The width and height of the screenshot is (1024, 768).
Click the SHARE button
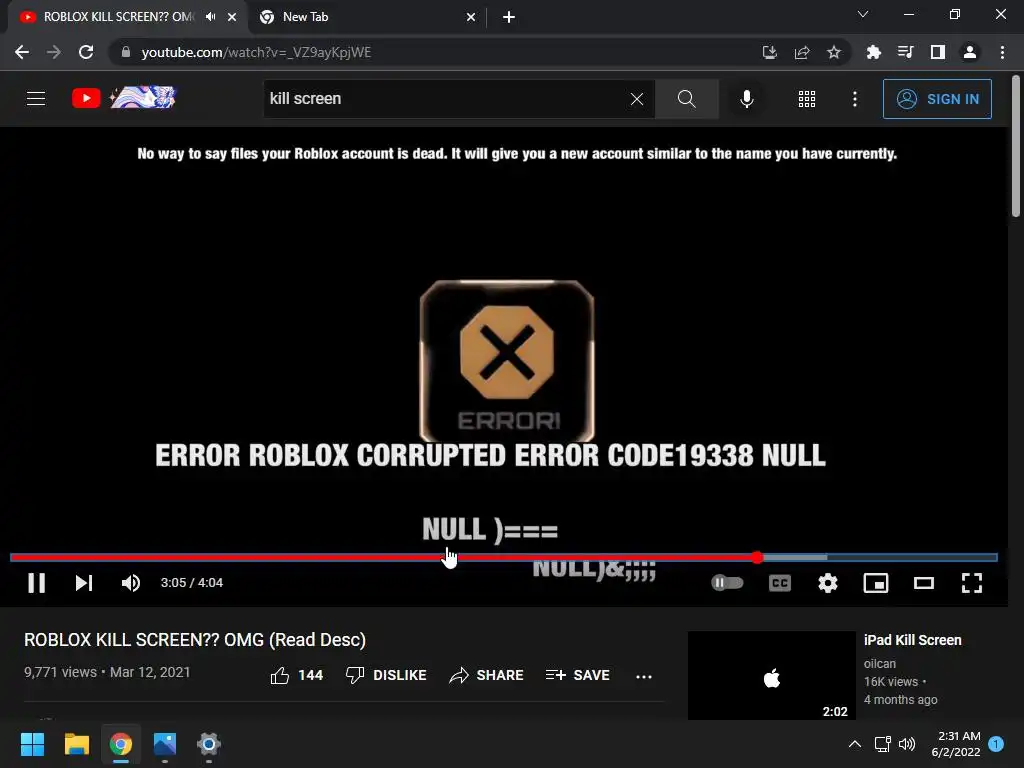pyautogui.click(x=486, y=675)
